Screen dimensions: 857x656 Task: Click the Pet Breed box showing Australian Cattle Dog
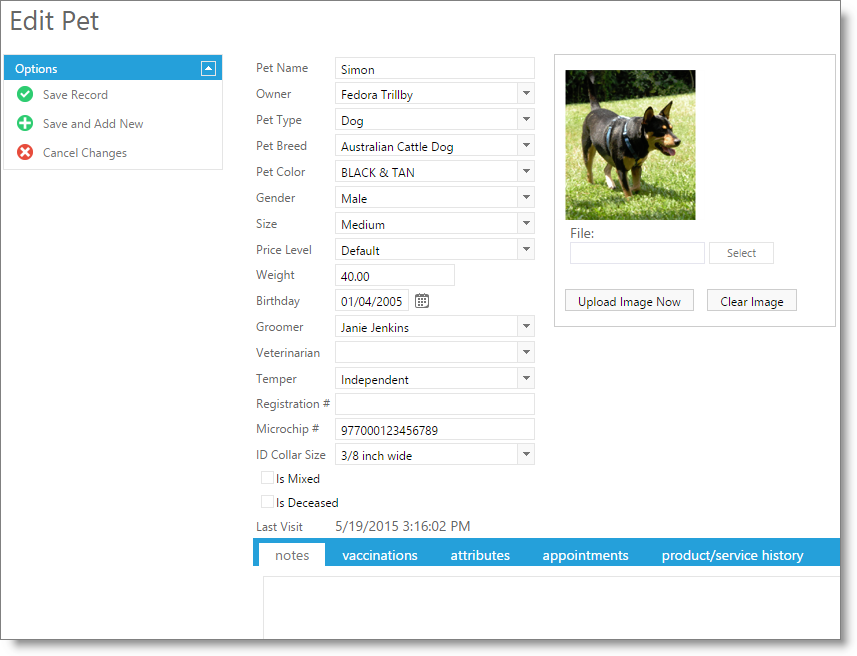click(x=426, y=145)
